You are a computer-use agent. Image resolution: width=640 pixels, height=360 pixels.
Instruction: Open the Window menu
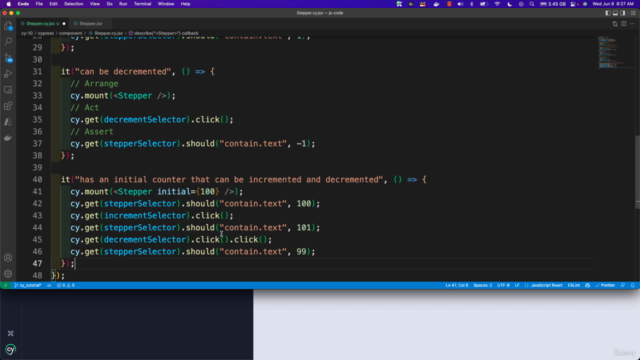point(166,4)
